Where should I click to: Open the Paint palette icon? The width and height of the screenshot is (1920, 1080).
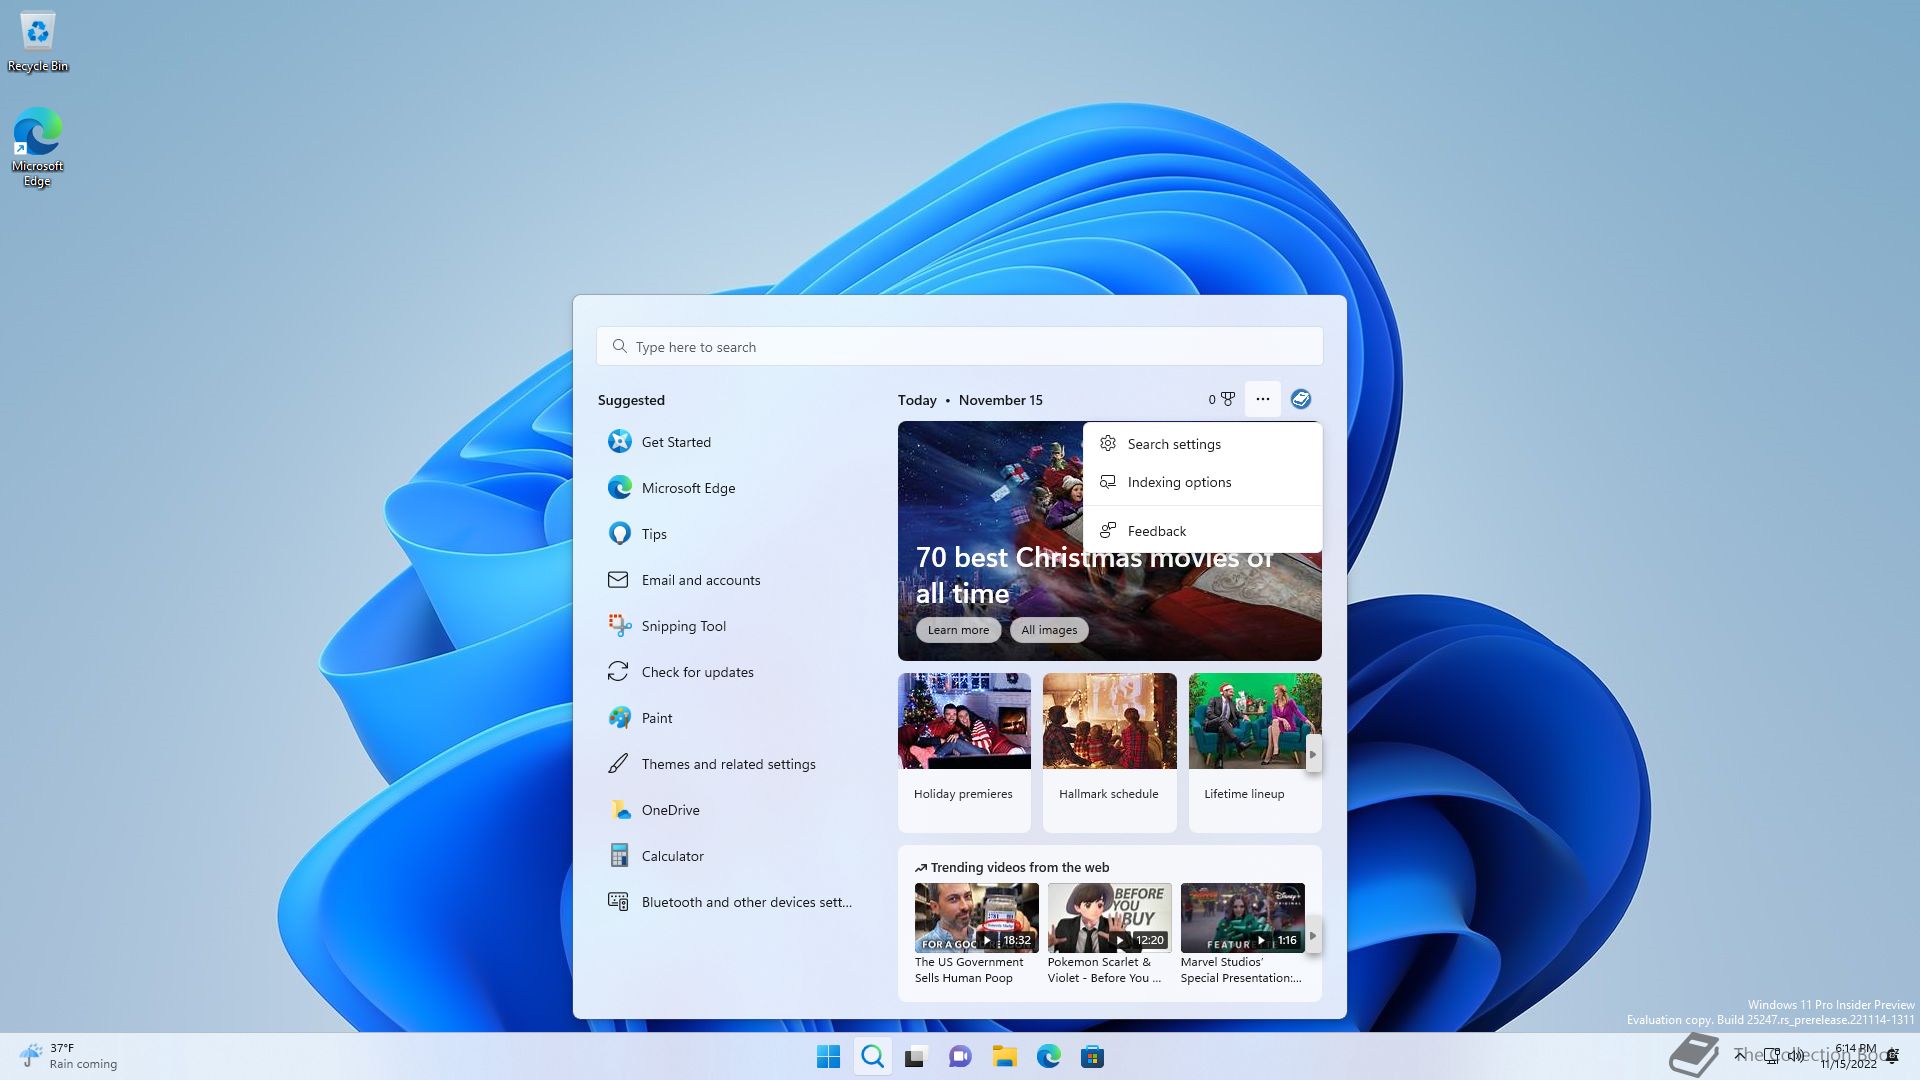pyautogui.click(x=619, y=717)
